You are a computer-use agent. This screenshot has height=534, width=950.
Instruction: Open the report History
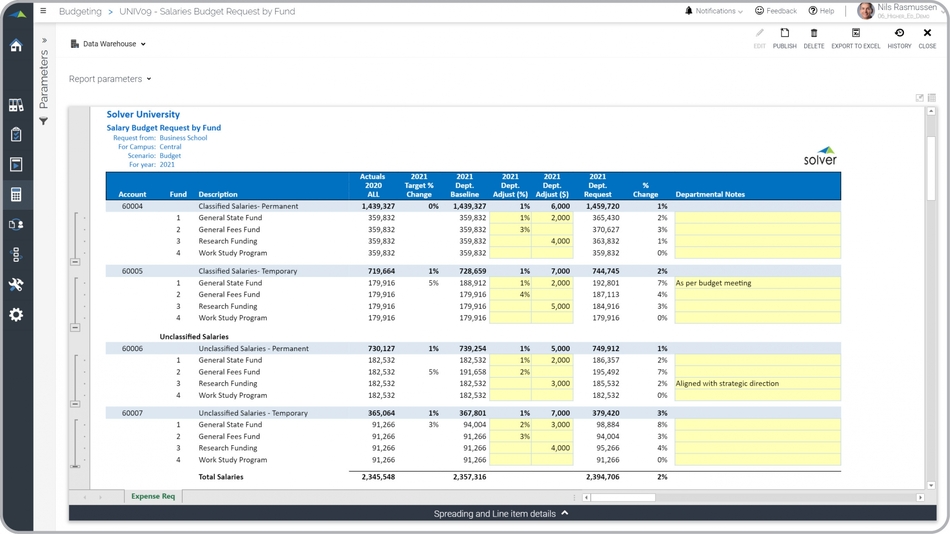[899, 38]
